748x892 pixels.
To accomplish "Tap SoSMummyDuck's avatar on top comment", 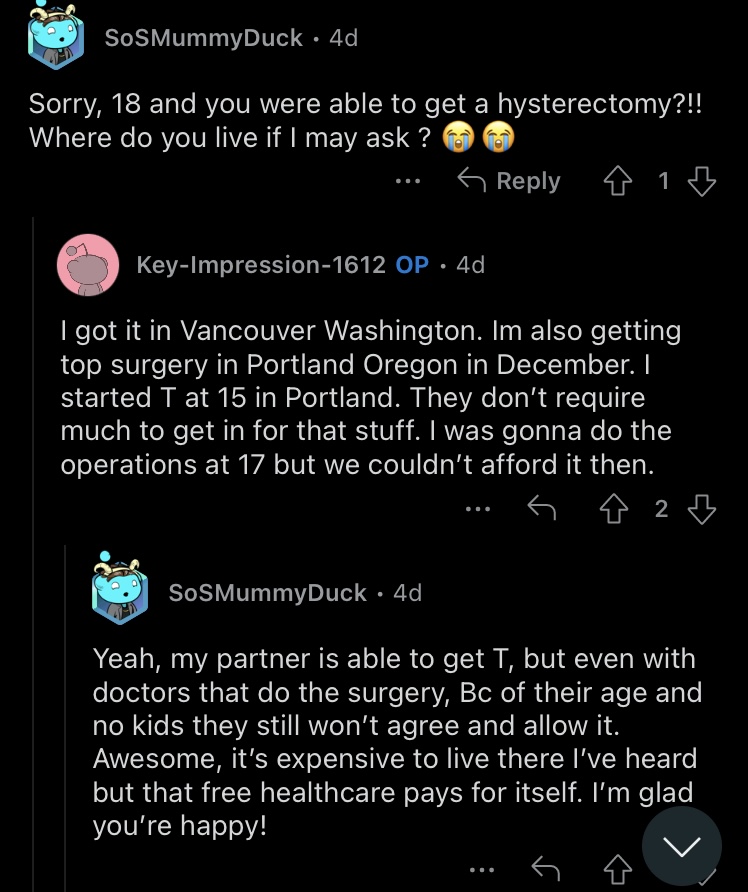I will (56, 36).
